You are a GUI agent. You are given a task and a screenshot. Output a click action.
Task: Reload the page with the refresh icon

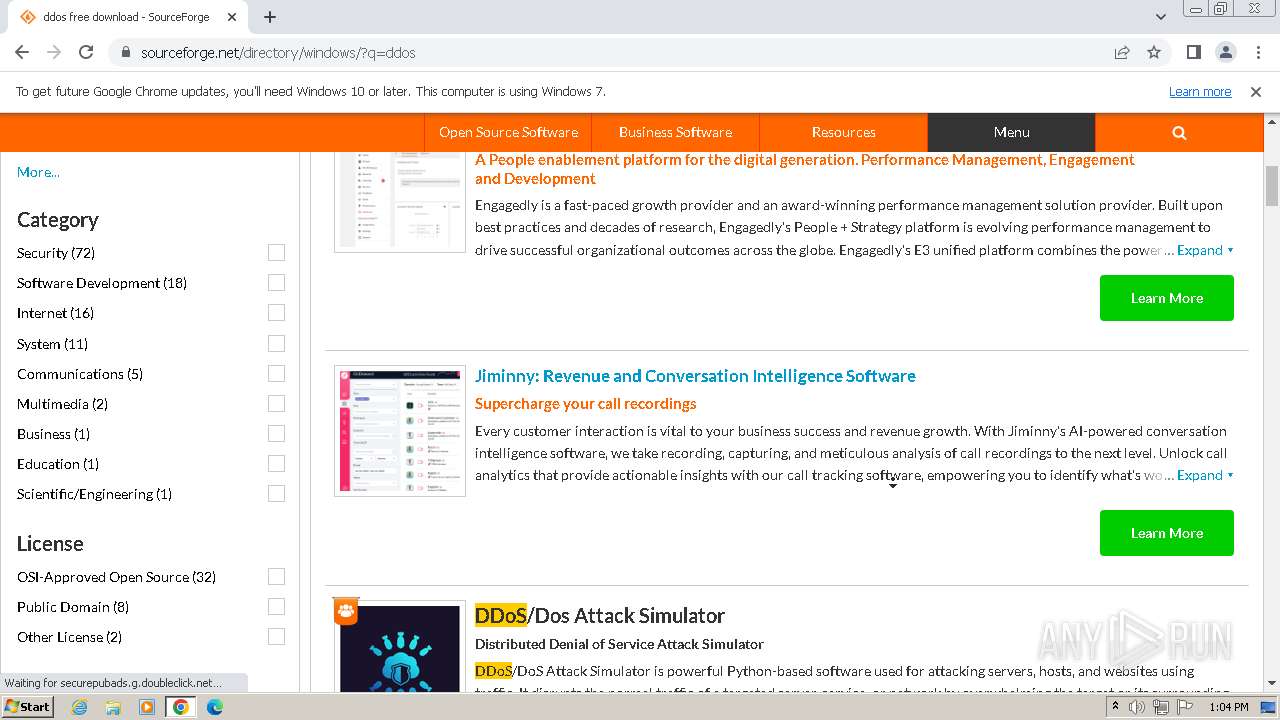tap(86, 52)
